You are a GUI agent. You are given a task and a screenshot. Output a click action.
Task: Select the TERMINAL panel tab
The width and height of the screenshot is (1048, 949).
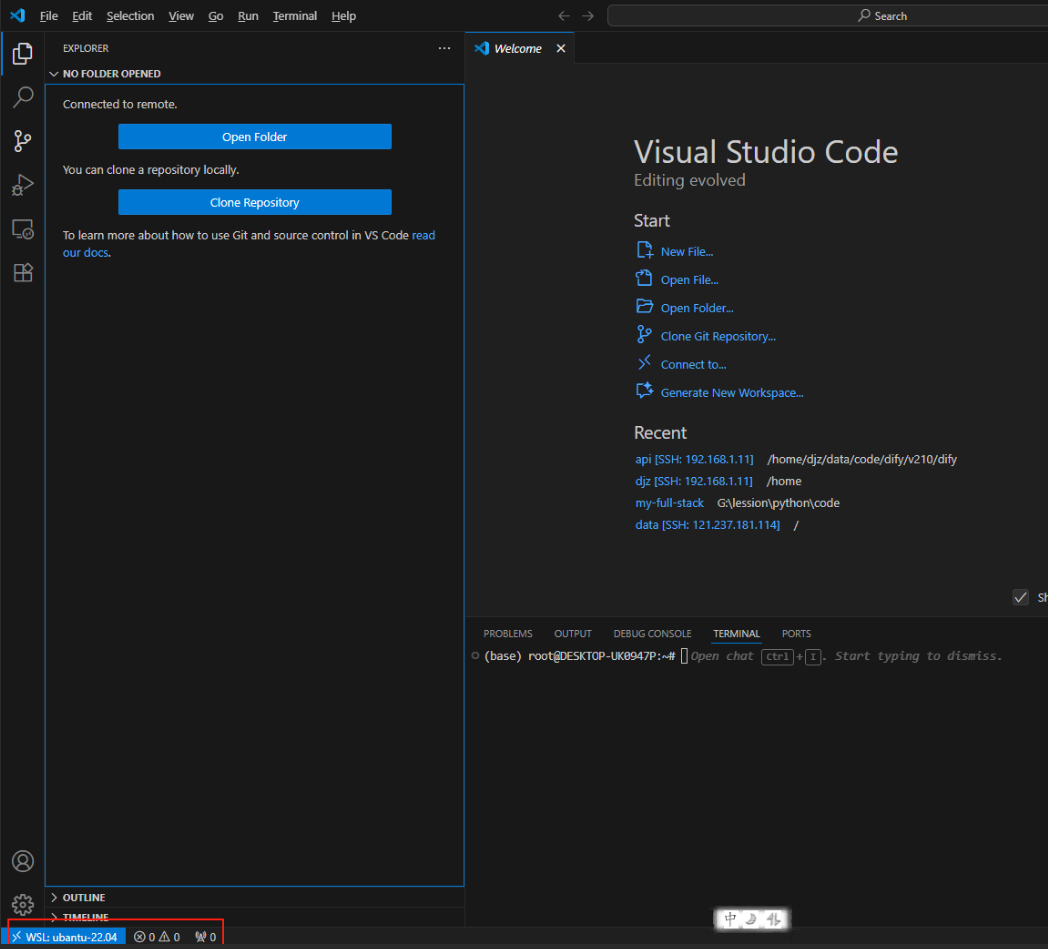737,634
